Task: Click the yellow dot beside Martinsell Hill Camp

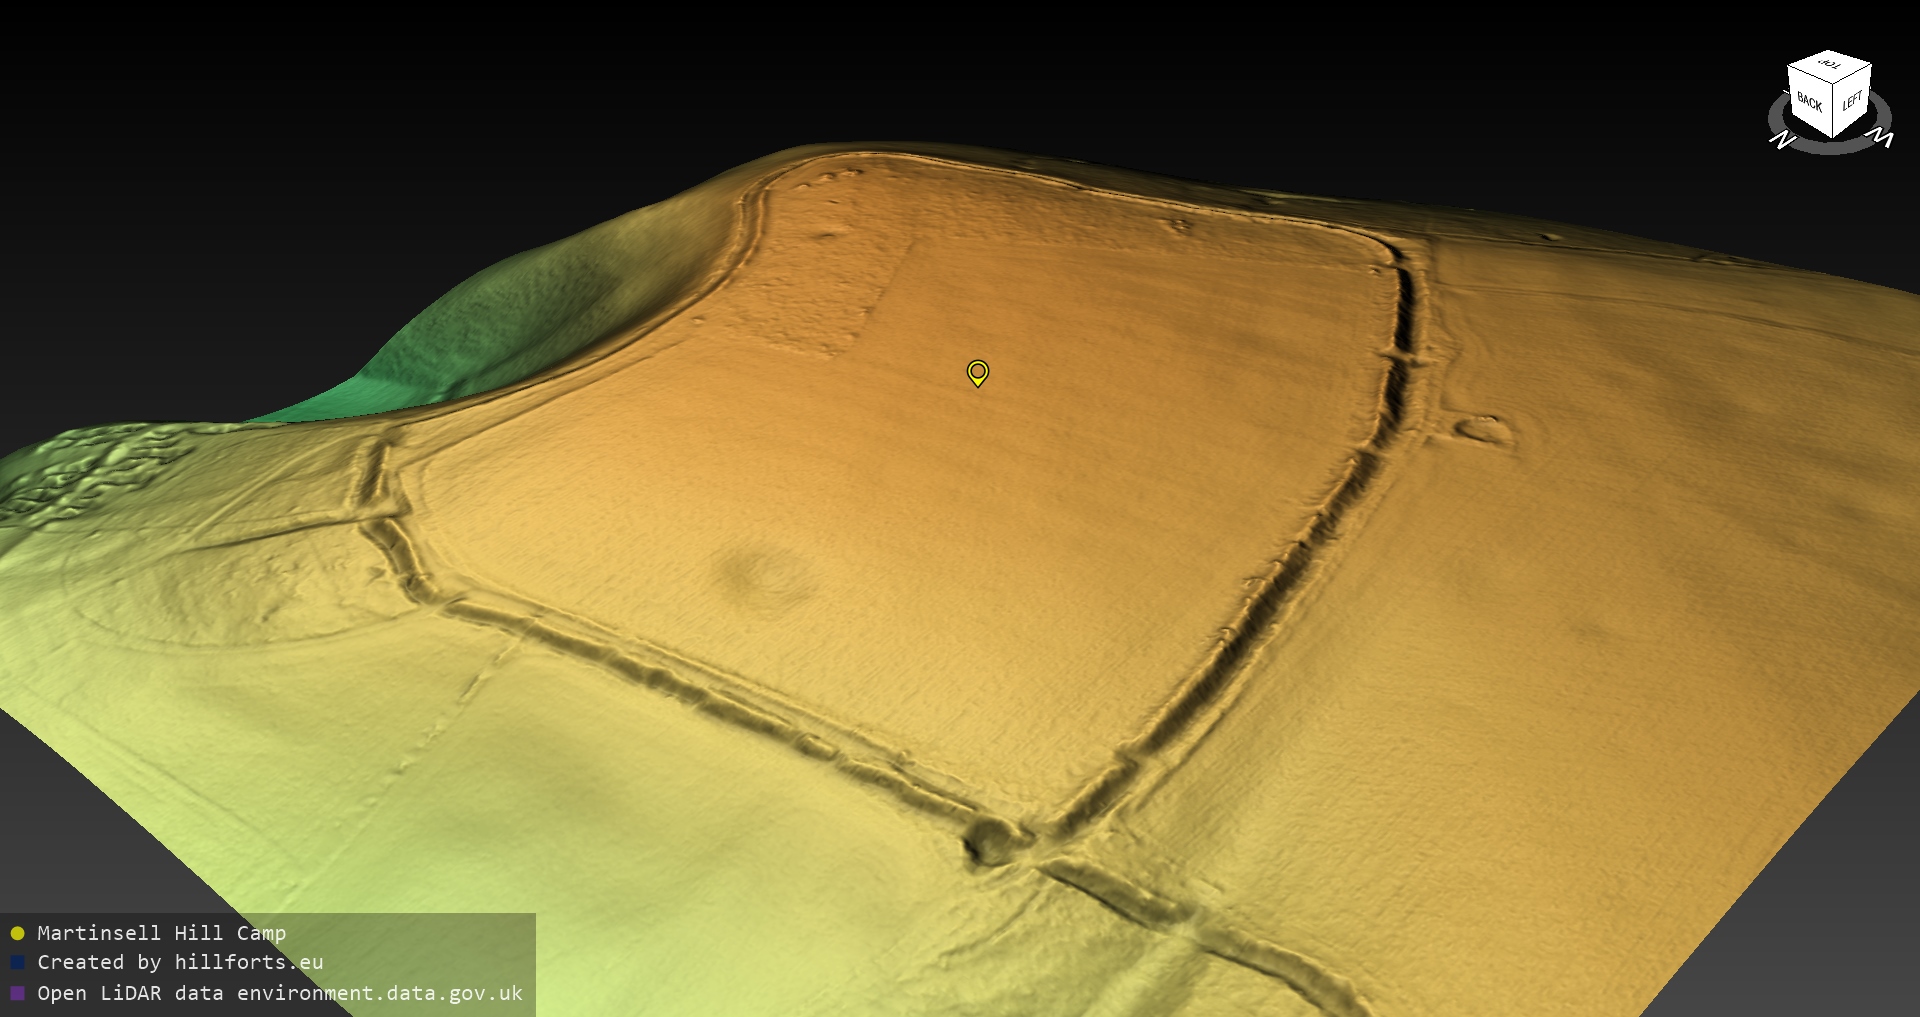Action: (17, 933)
